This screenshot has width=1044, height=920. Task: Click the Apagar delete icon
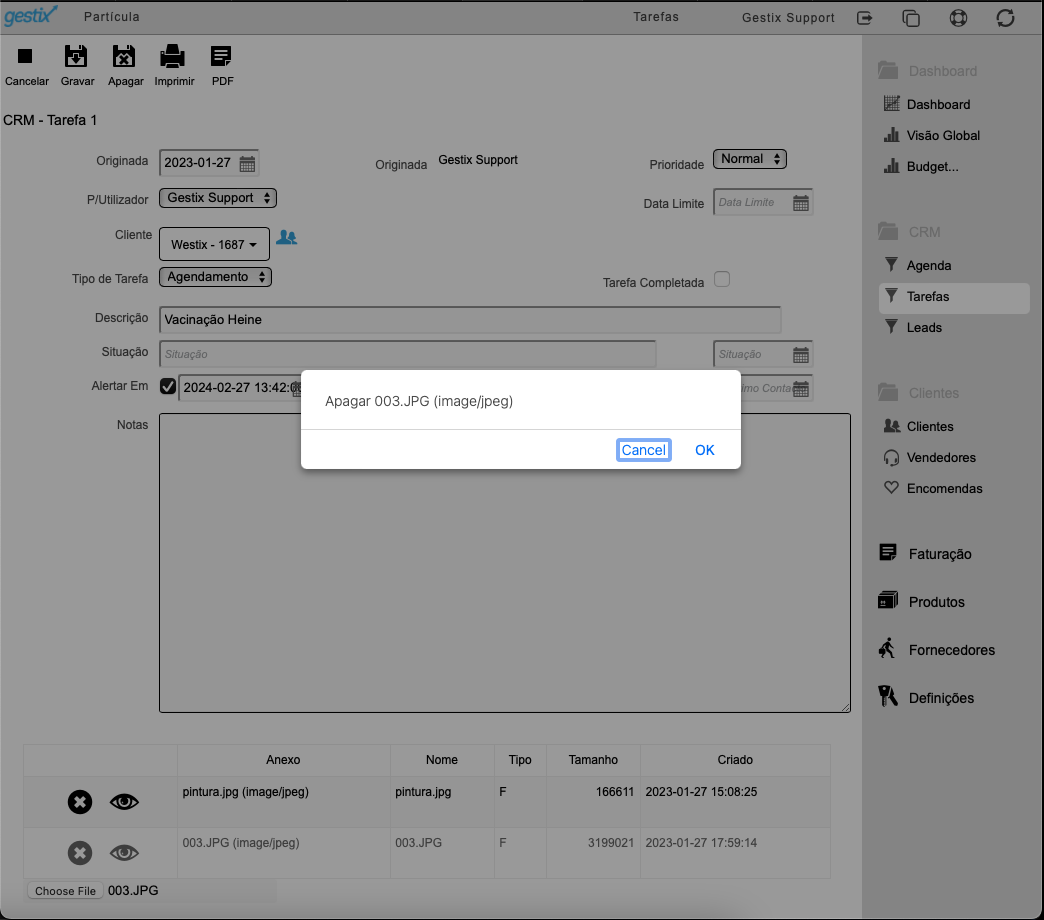[x=124, y=57]
